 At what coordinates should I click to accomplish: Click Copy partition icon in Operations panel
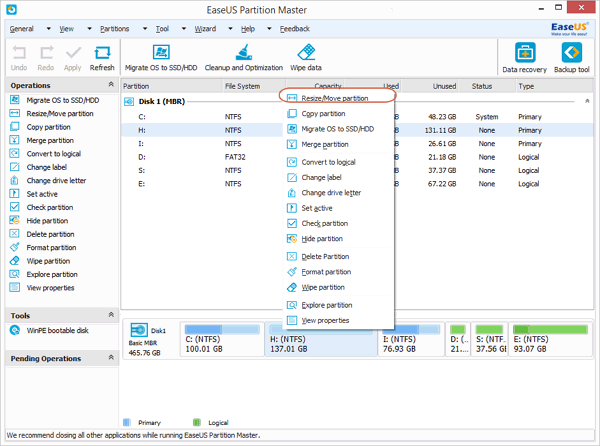pos(15,127)
